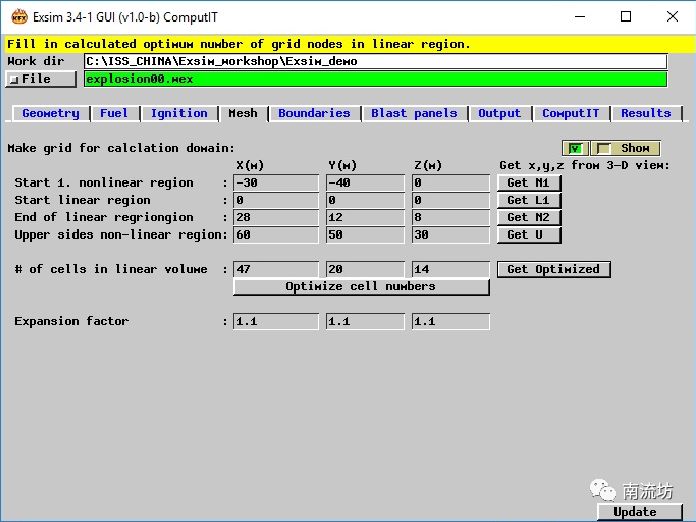The height and width of the screenshot is (522, 696).
Task: Click Optimize cell numbers button
Action: pyautogui.click(x=360, y=286)
